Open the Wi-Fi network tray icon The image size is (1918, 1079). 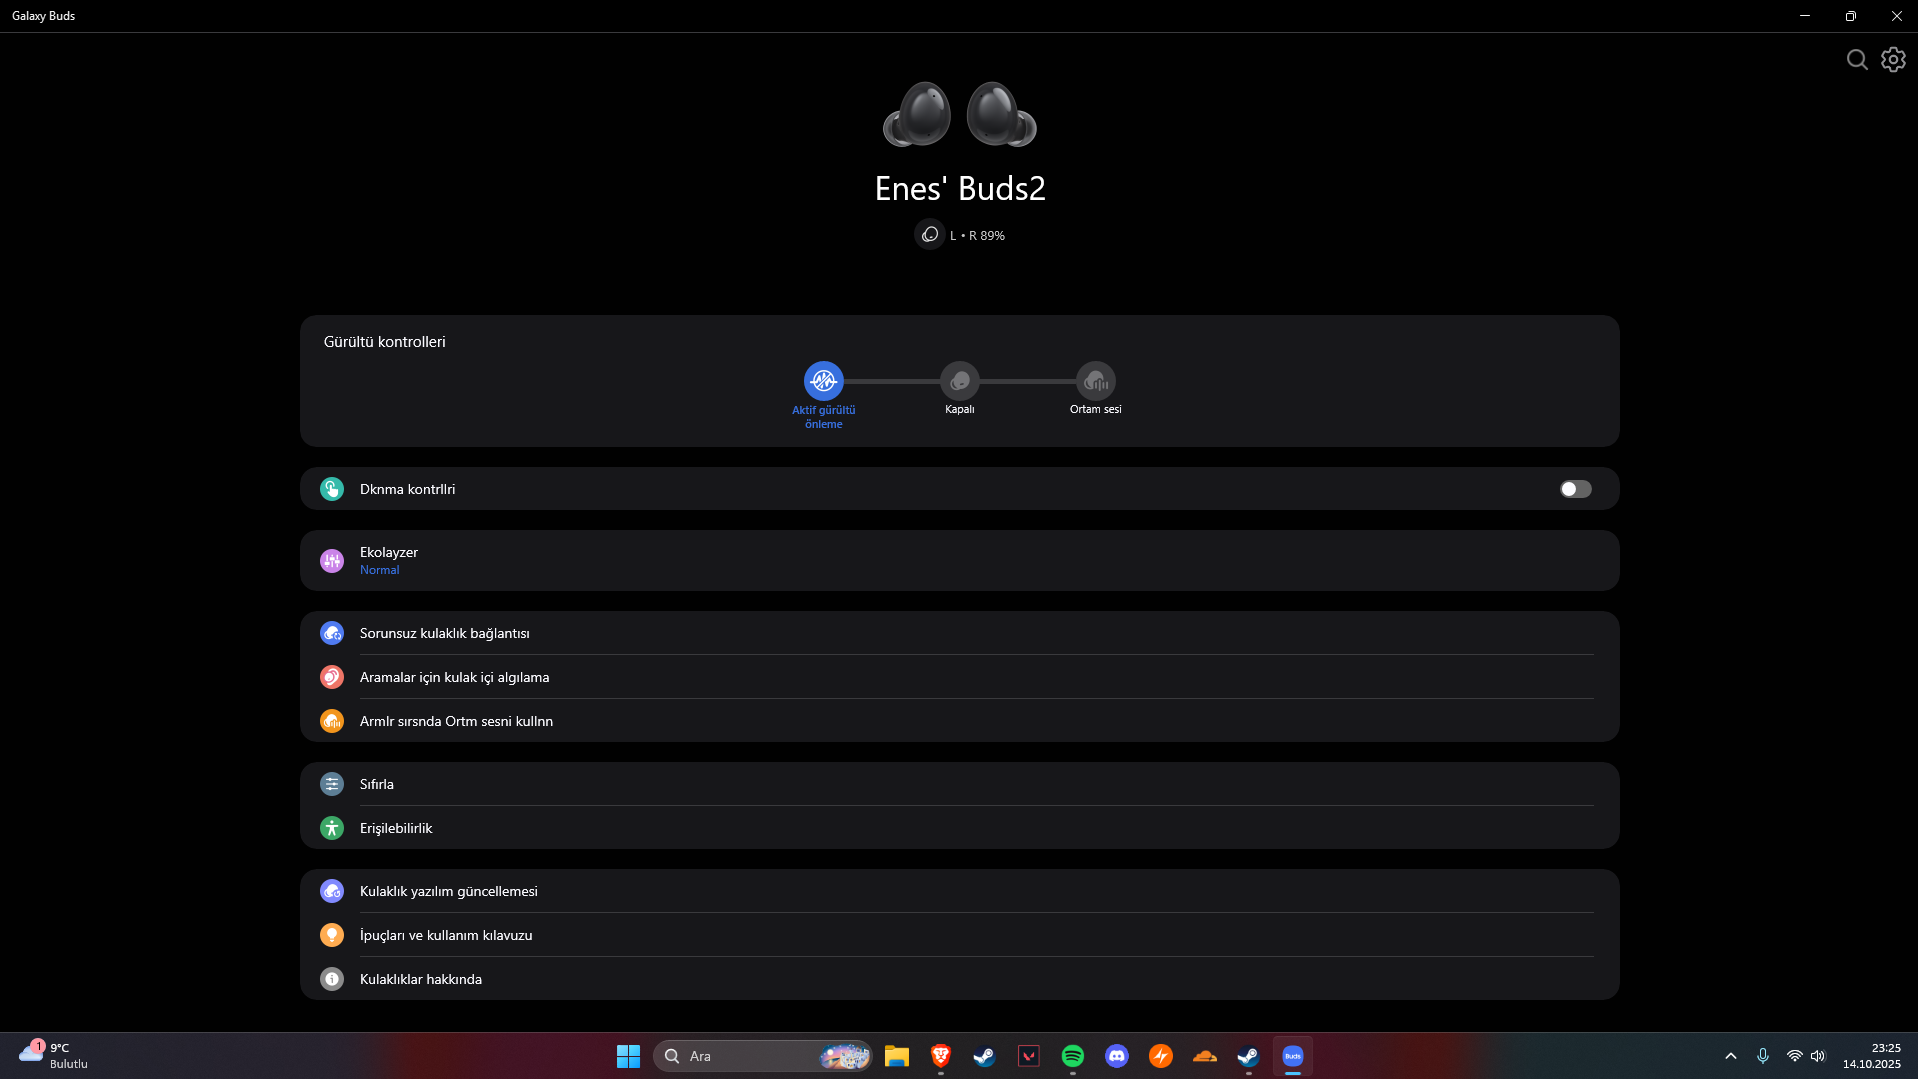pyautogui.click(x=1794, y=1056)
